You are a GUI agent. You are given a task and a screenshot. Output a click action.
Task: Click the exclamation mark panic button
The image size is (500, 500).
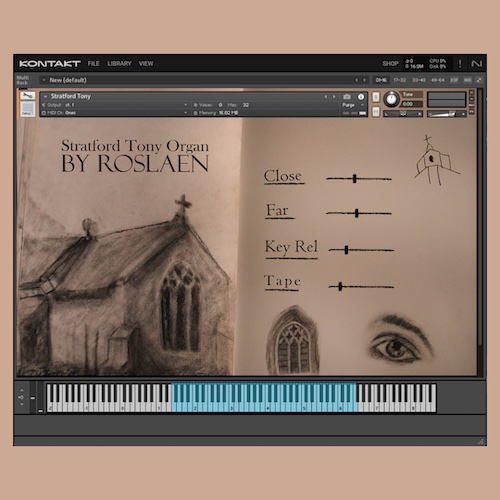point(460,64)
